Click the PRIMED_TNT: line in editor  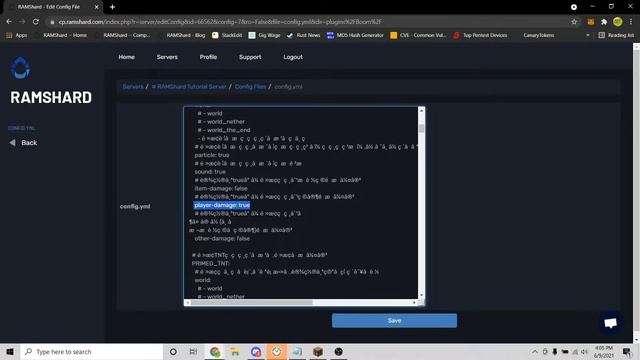point(211,263)
